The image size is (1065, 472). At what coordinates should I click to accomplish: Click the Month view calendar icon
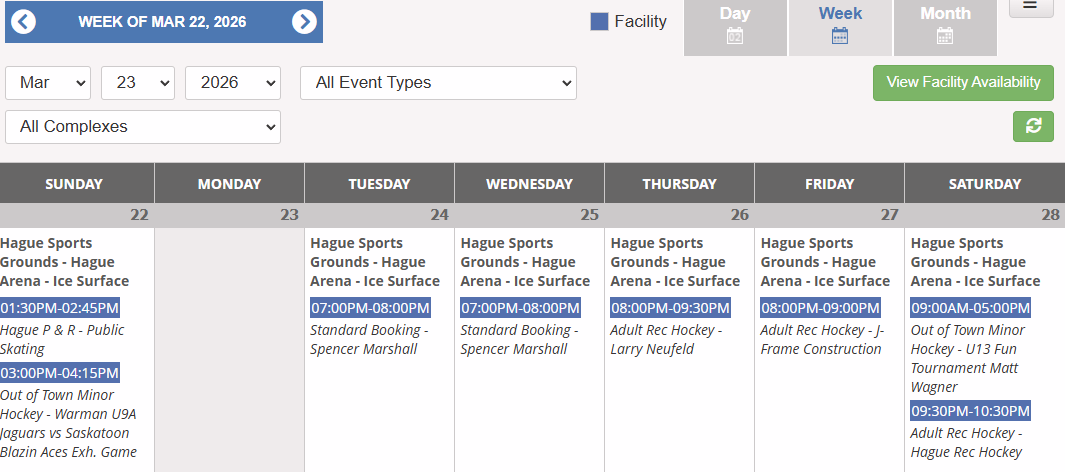click(x=945, y=37)
